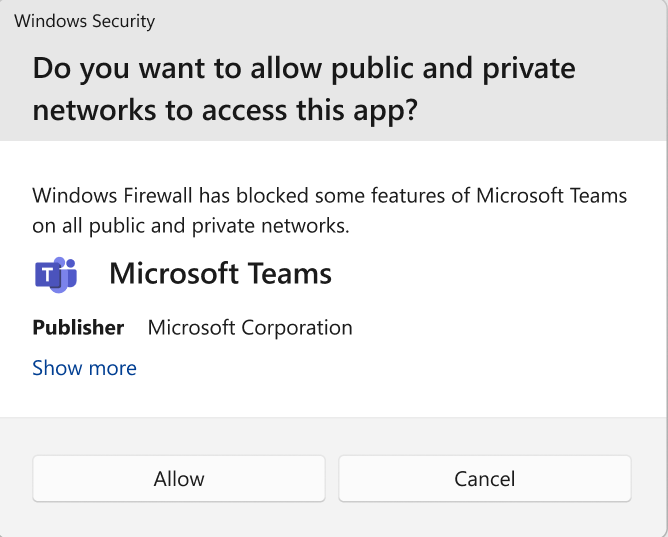This screenshot has height=537, width=668.
Task: Click the gray header area beside Windows Security
Action: (x=409, y=21)
